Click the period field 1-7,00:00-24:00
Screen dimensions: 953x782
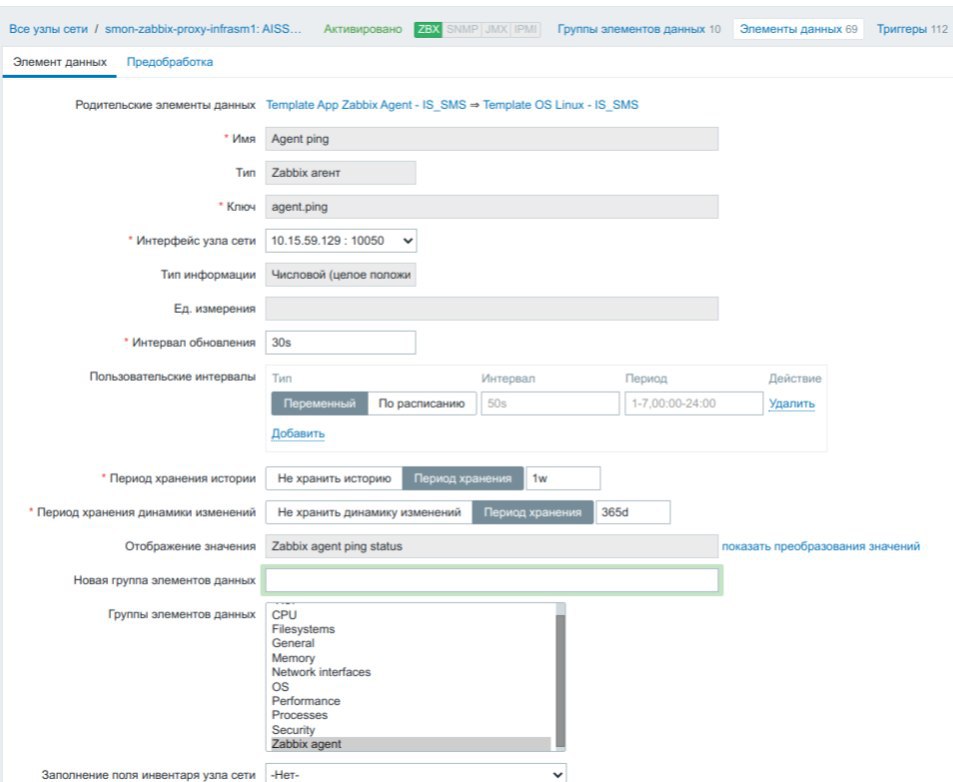[693, 403]
